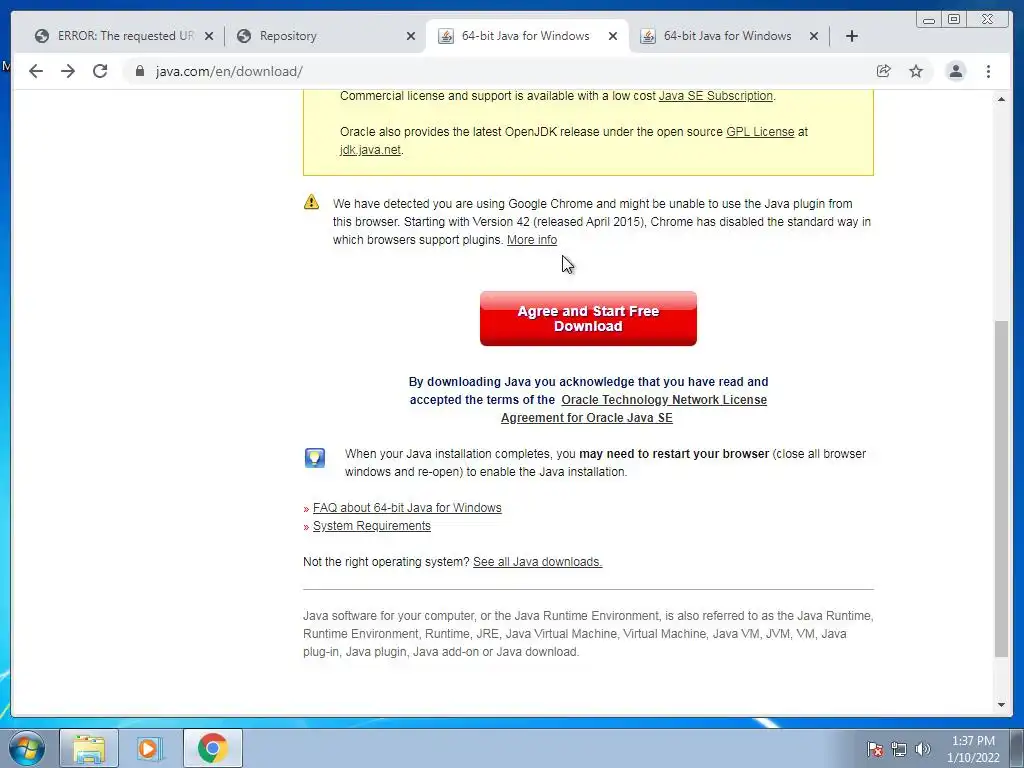Screen dimensions: 1024x768
Task: Open File Explorer from taskbar
Action: 89,748
